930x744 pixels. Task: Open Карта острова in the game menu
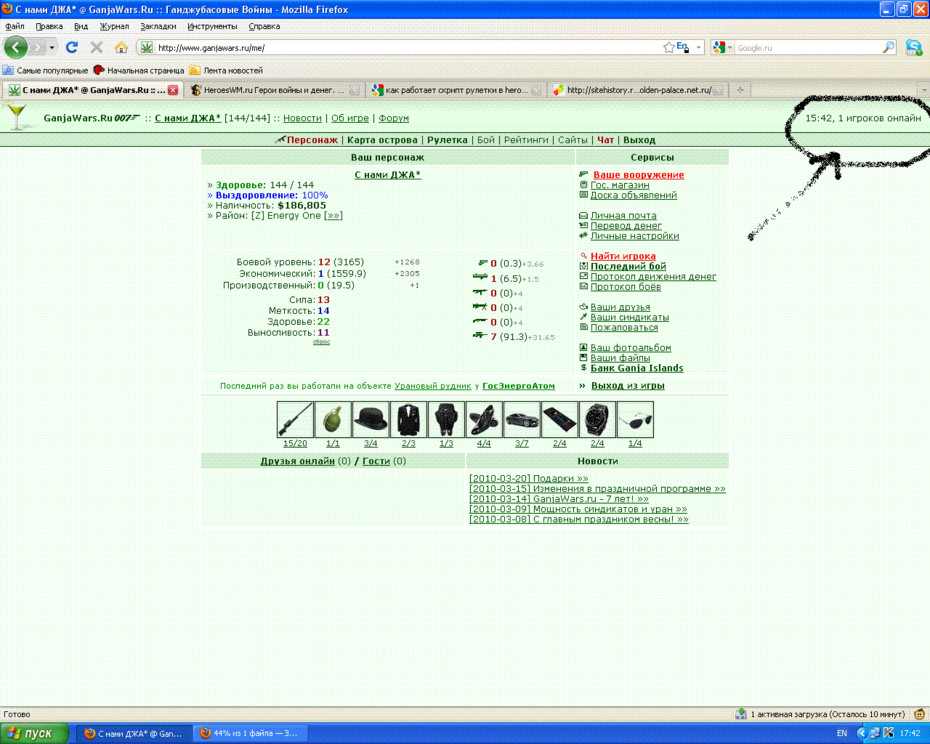[383, 140]
